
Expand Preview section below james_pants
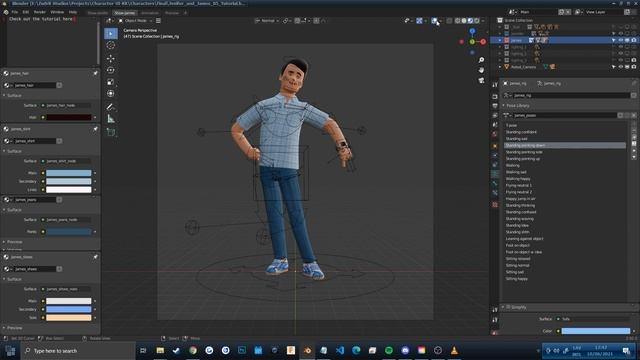point(4,242)
